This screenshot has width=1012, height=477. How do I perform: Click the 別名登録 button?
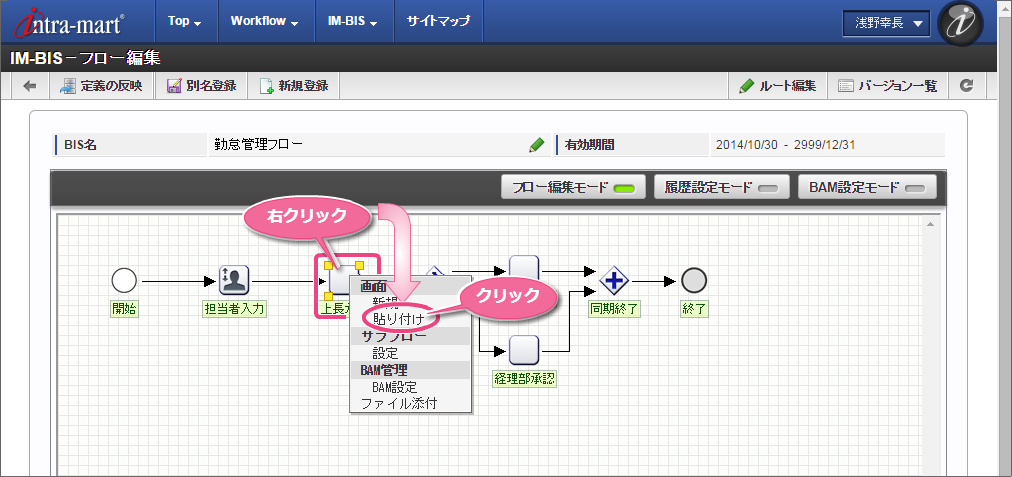click(201, 86)
